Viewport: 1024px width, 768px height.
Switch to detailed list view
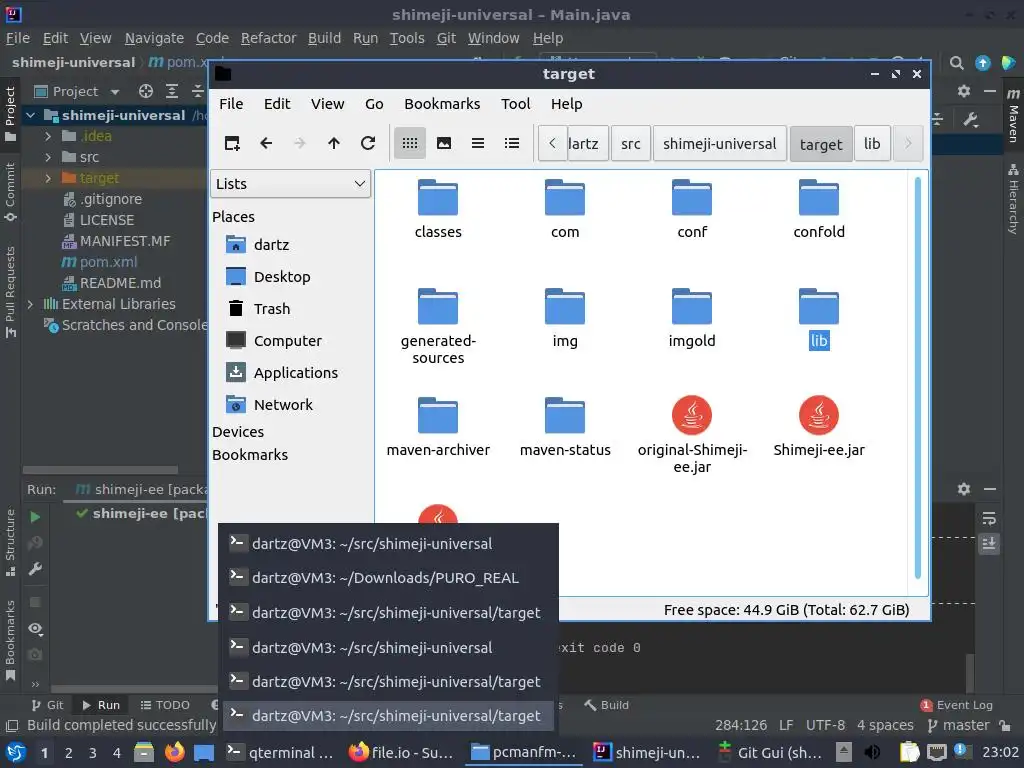[512, 143]
